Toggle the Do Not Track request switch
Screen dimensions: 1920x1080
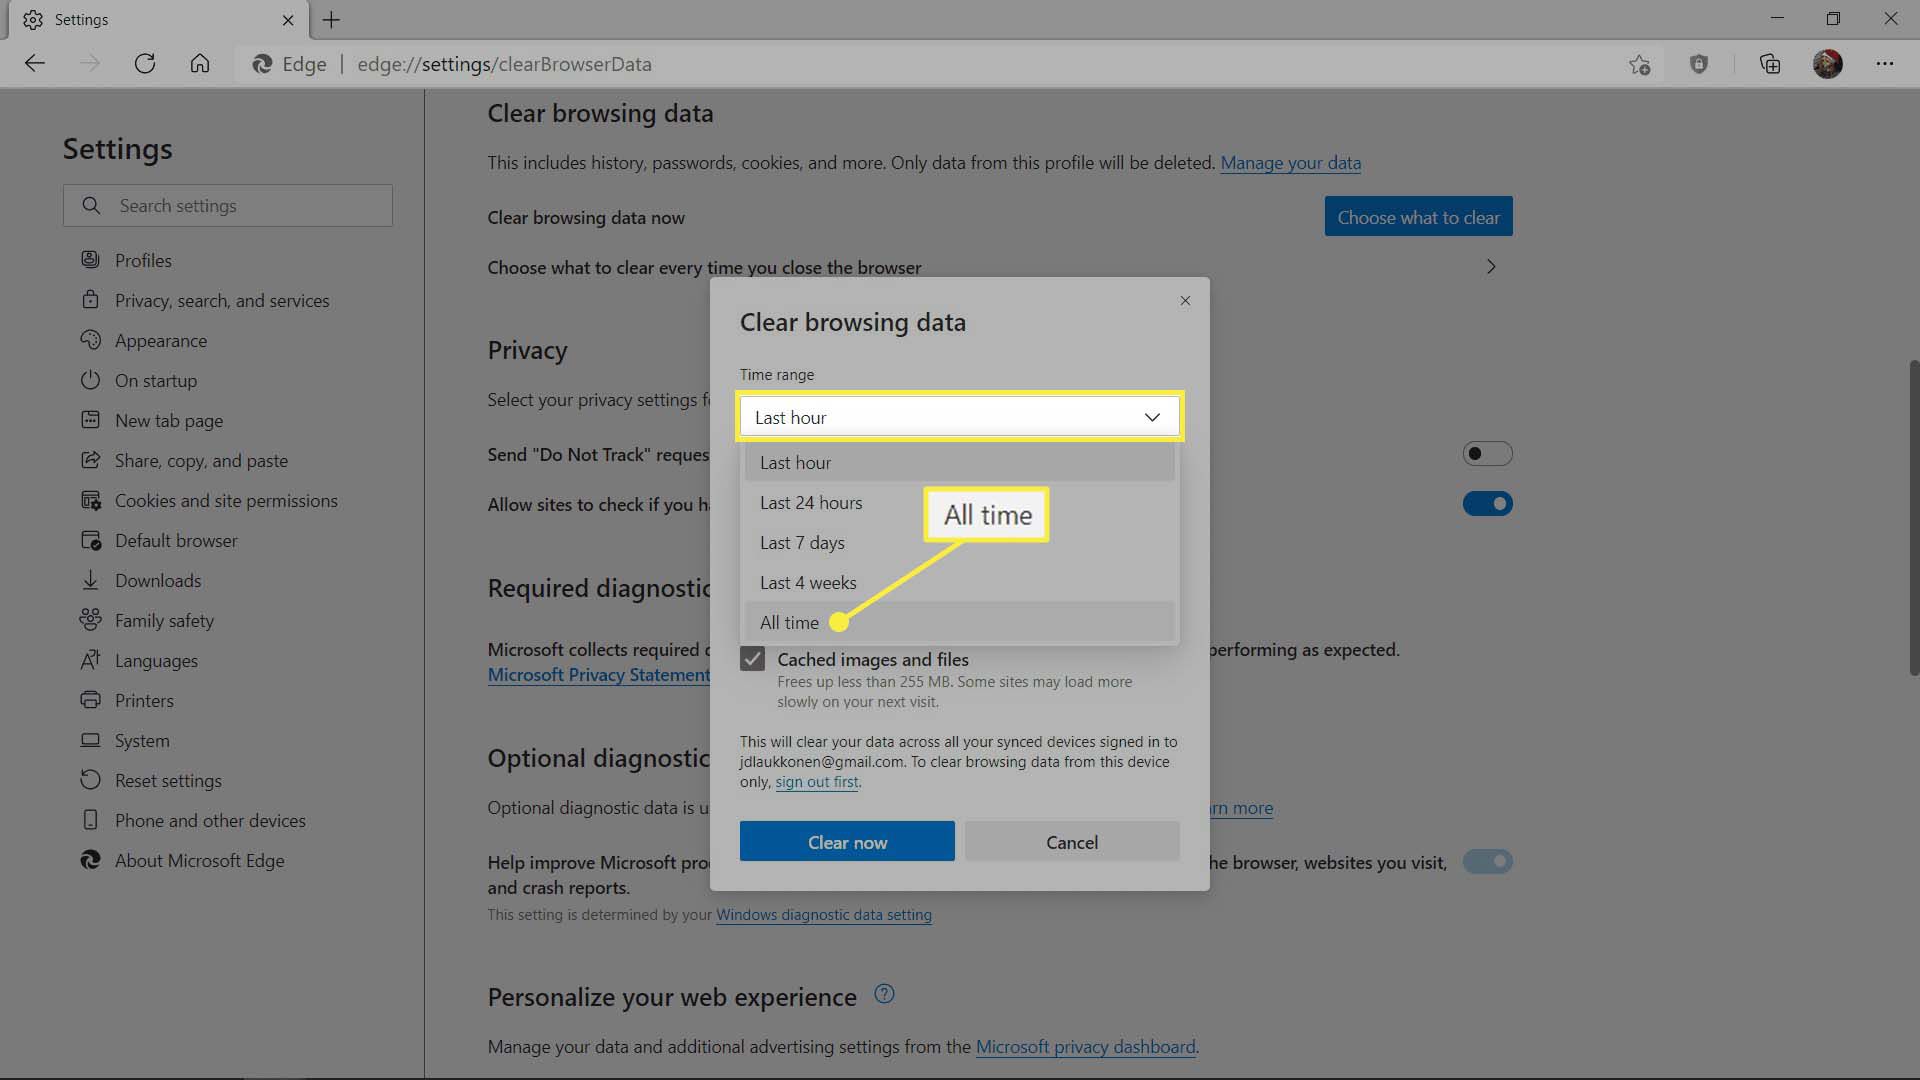(x=1487, y=454)
